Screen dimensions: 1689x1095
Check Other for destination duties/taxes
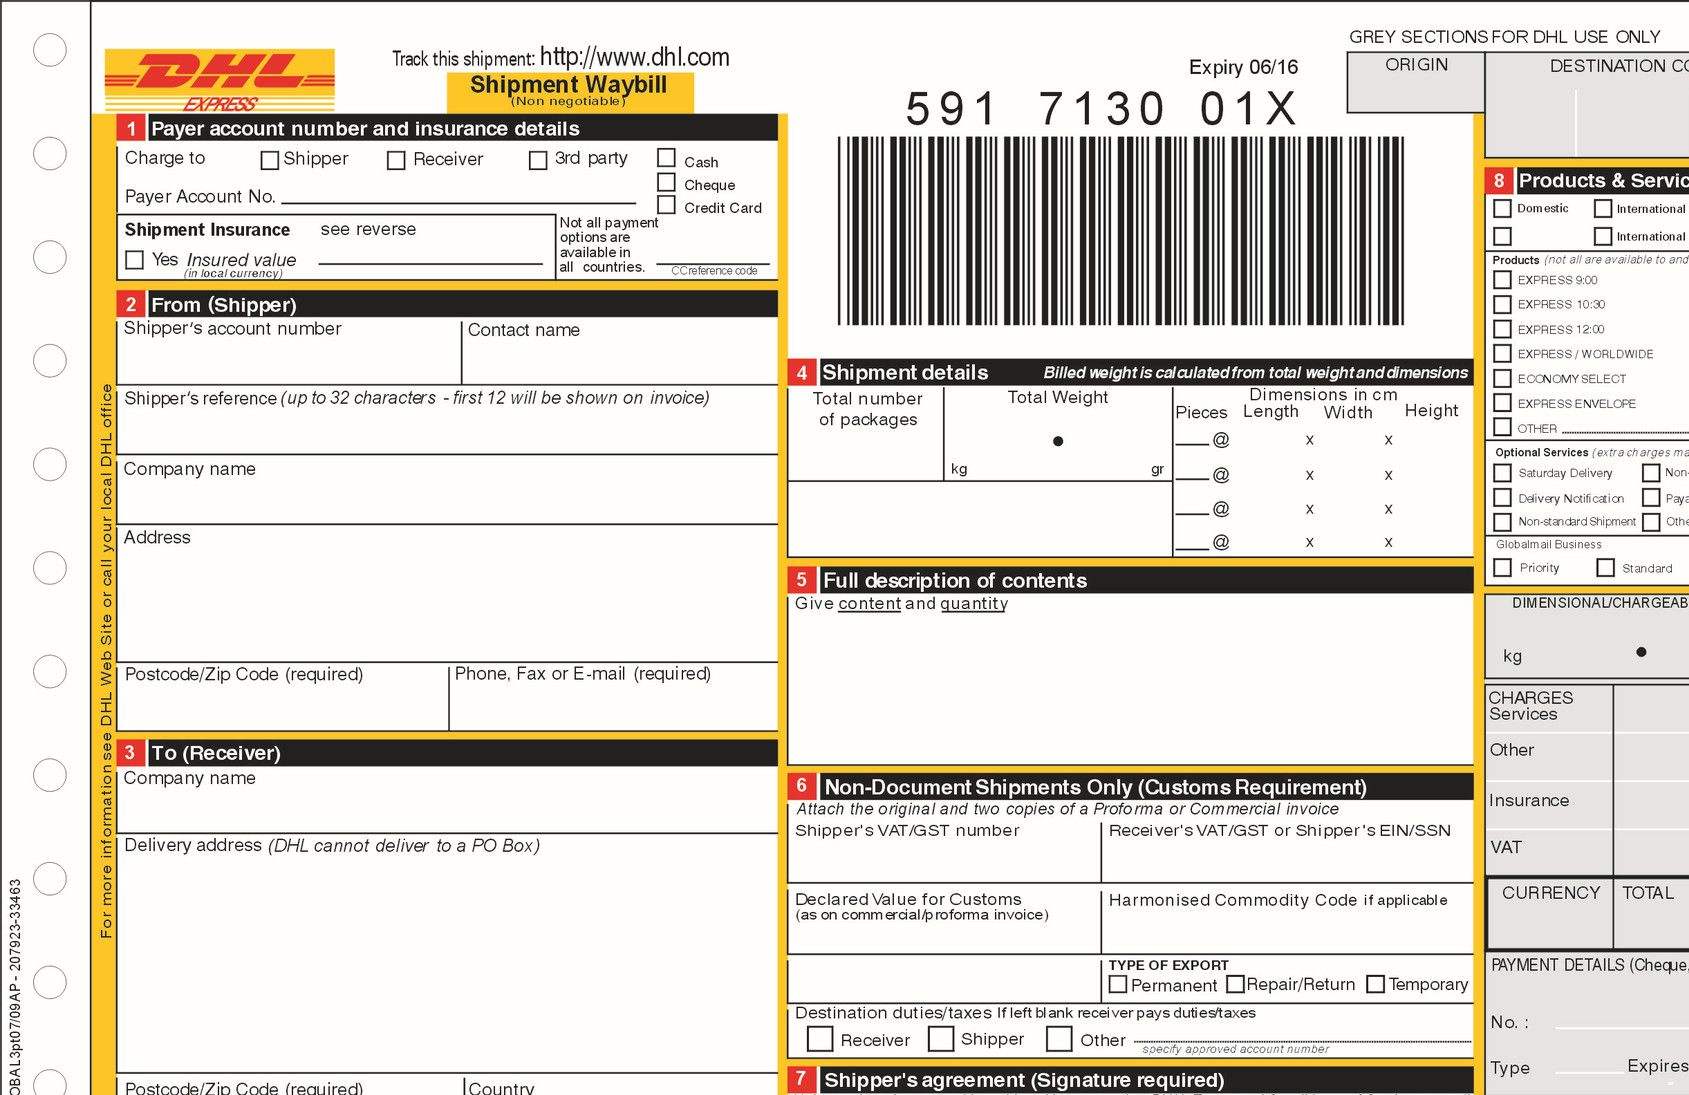pyautogui.click(x=1059, y=1039)
